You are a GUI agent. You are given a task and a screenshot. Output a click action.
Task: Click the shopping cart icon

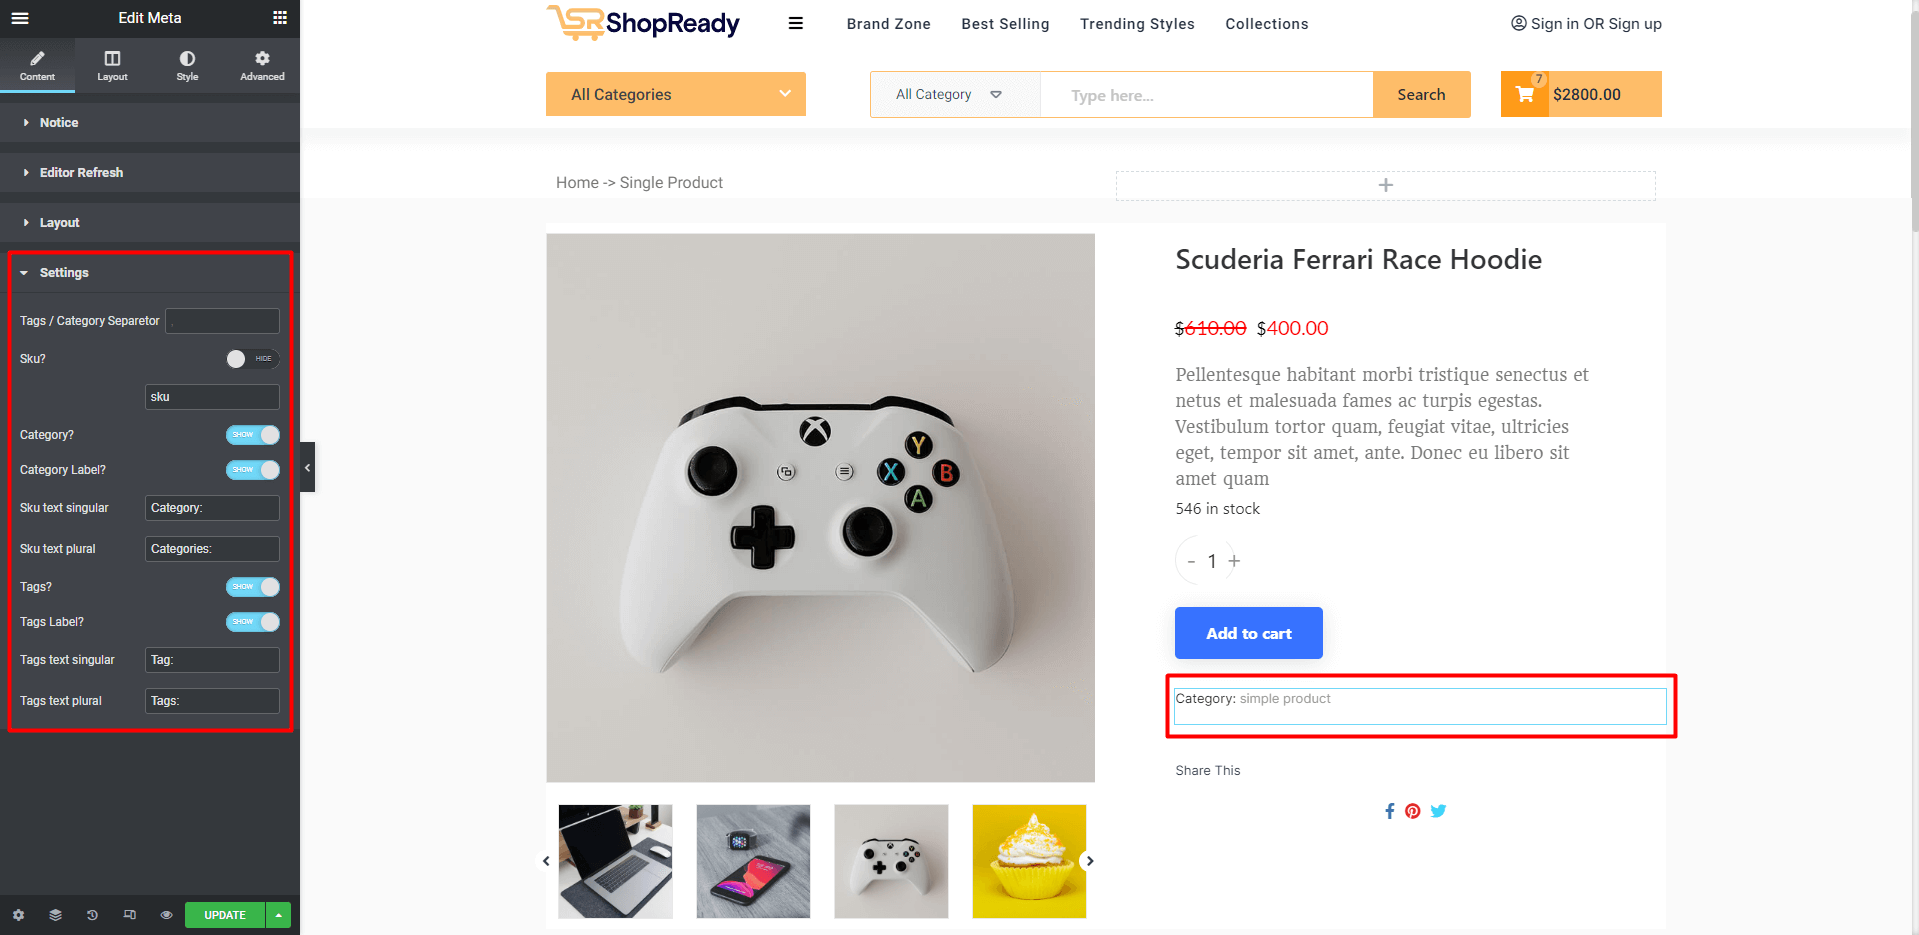[x=1525, y=94]
